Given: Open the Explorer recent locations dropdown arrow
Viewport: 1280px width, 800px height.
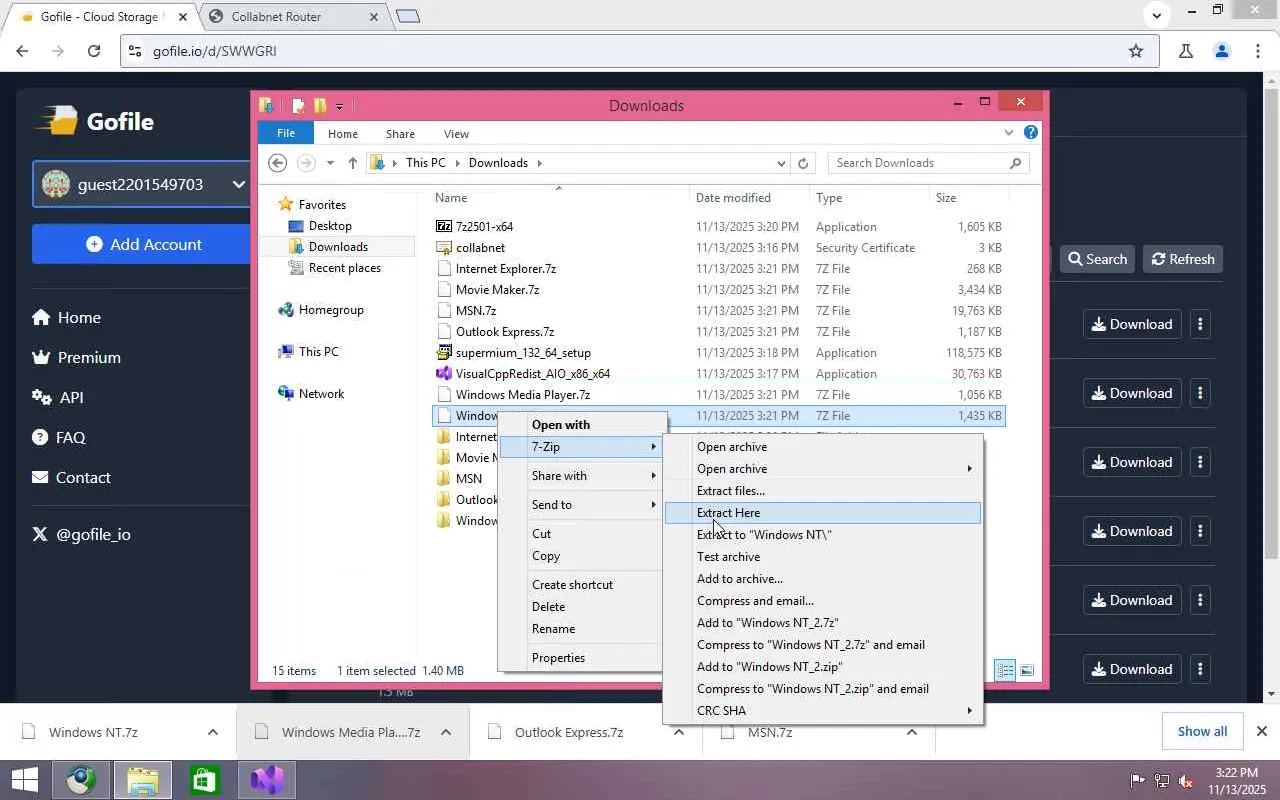Looking at the screenshot, I should click(330, 163).
